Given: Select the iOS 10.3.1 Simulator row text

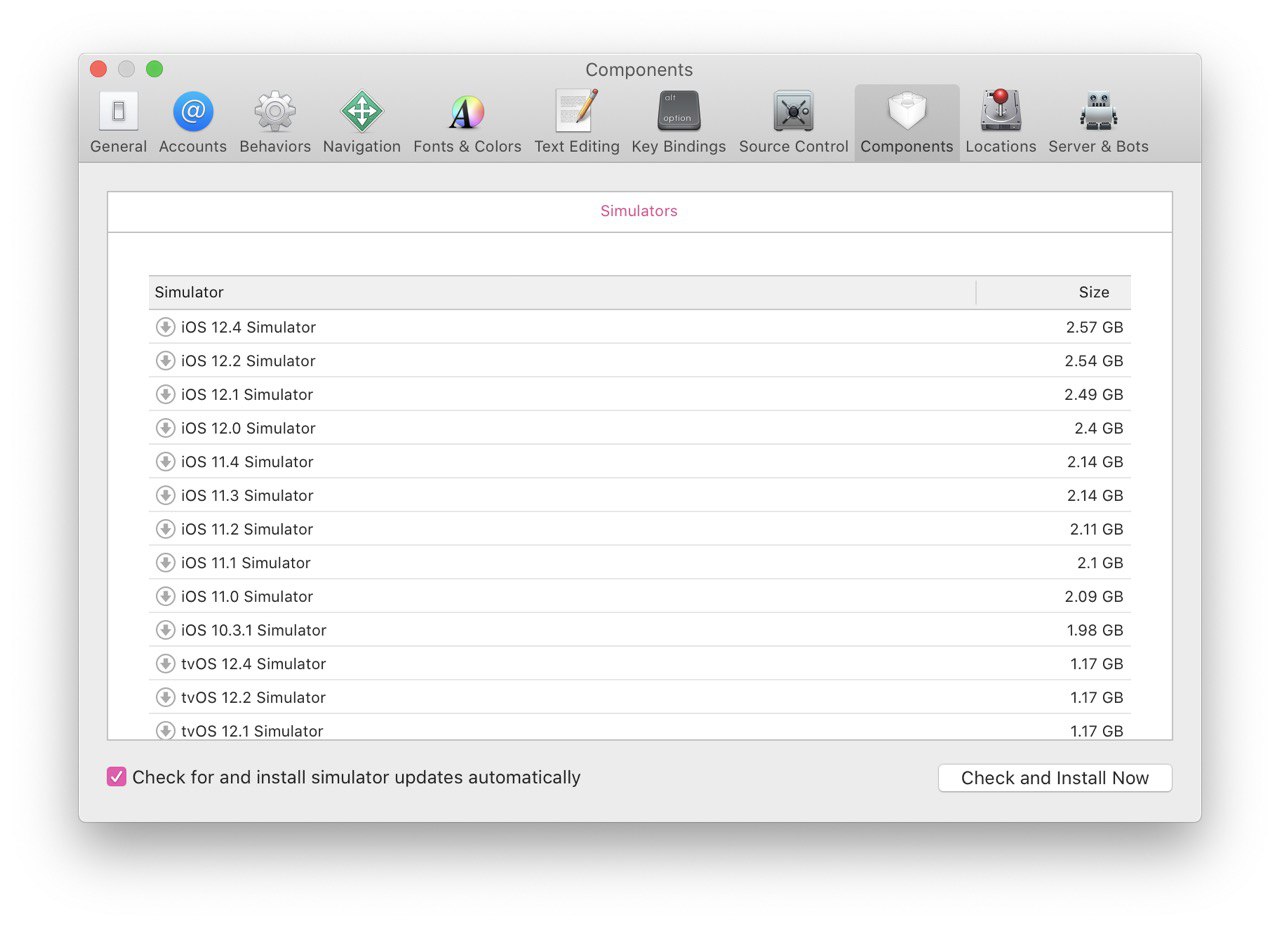Looking at the screenshot, I should tap(254, 630).
